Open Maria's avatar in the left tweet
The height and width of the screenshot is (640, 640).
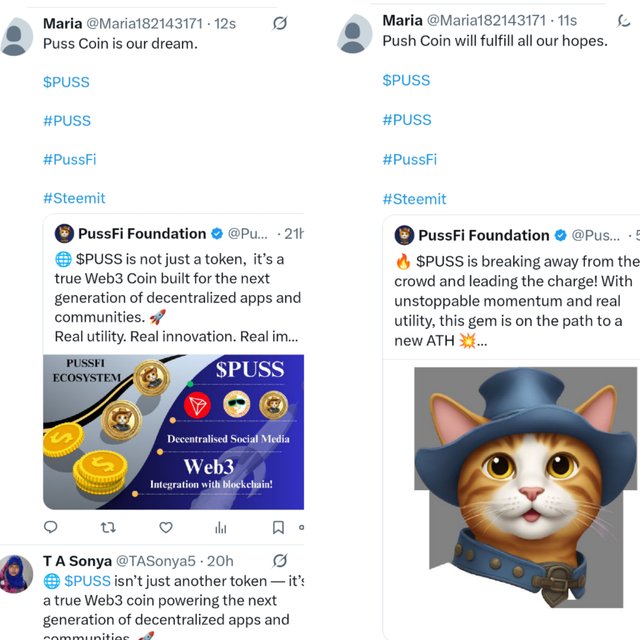(17, 37)
